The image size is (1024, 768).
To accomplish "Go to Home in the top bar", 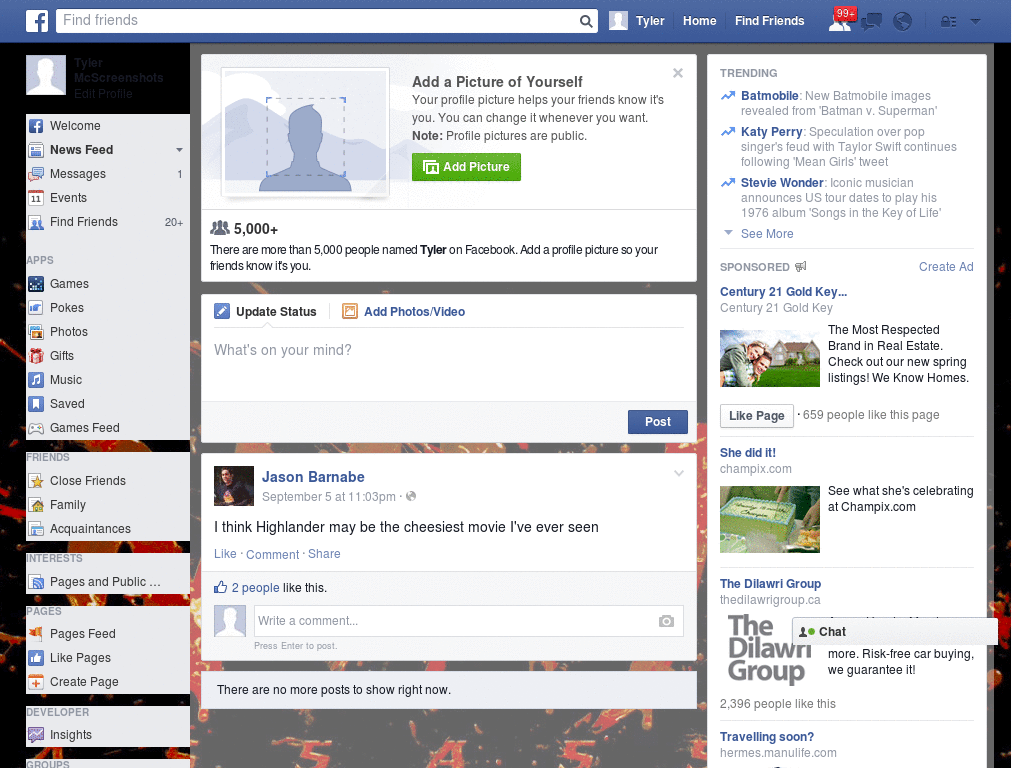I will tap(699, 21).
